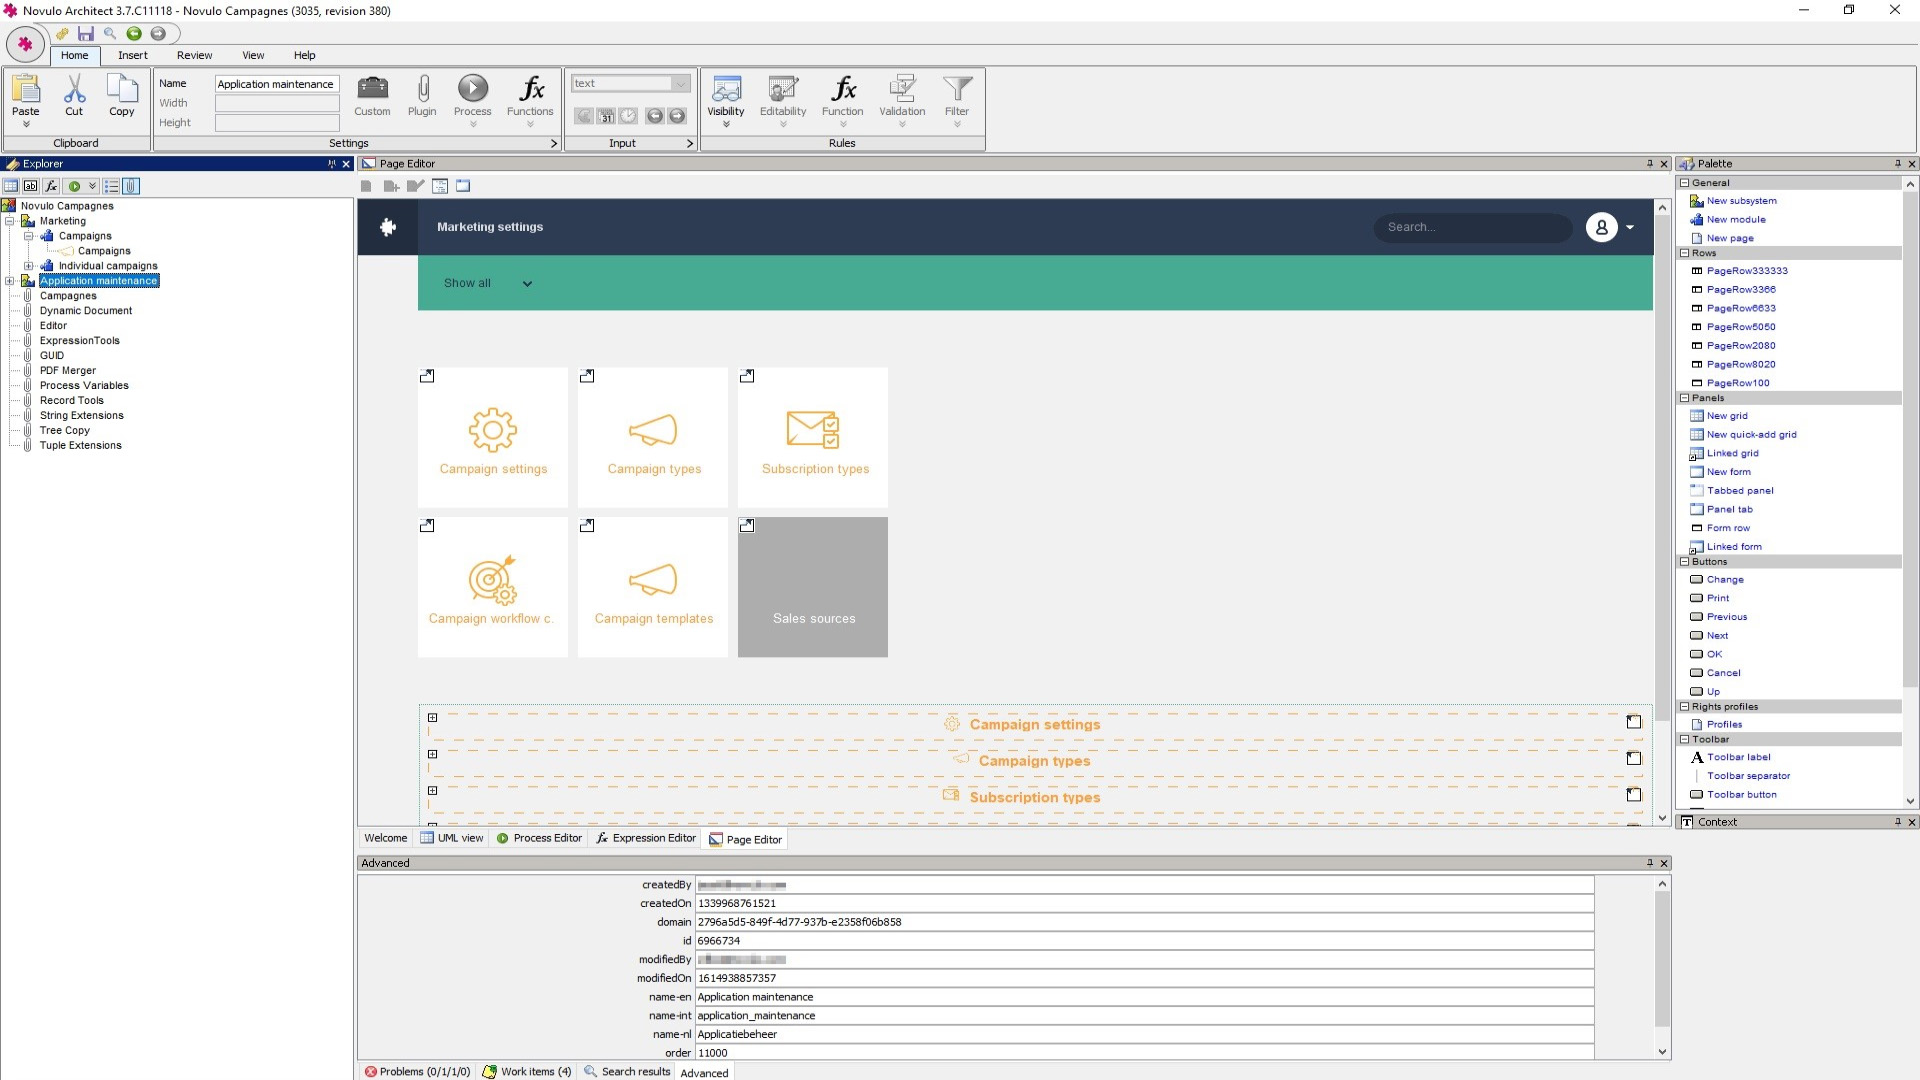Screen dimensions: 1920x1080
Task: Click the fx icon in Explorer toolbar
Action: (x=51, y=186)
